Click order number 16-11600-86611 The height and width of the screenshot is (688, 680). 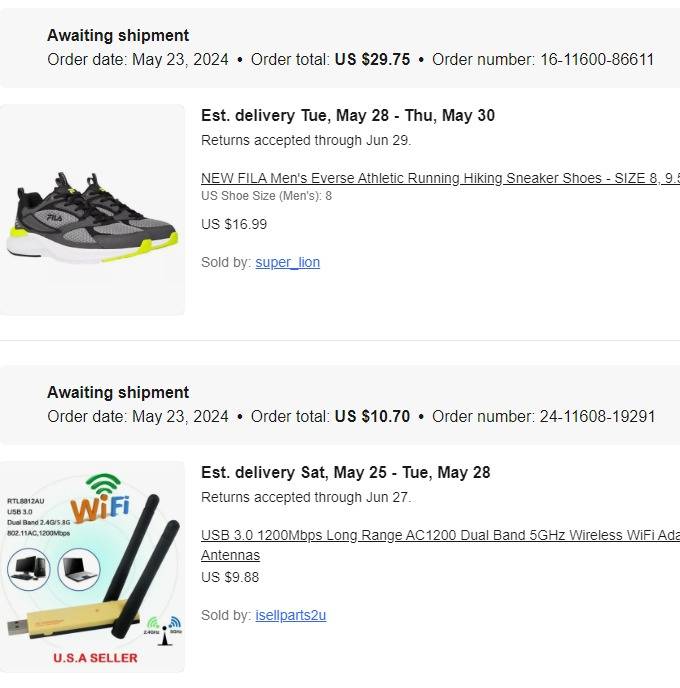tap(594, 59)
